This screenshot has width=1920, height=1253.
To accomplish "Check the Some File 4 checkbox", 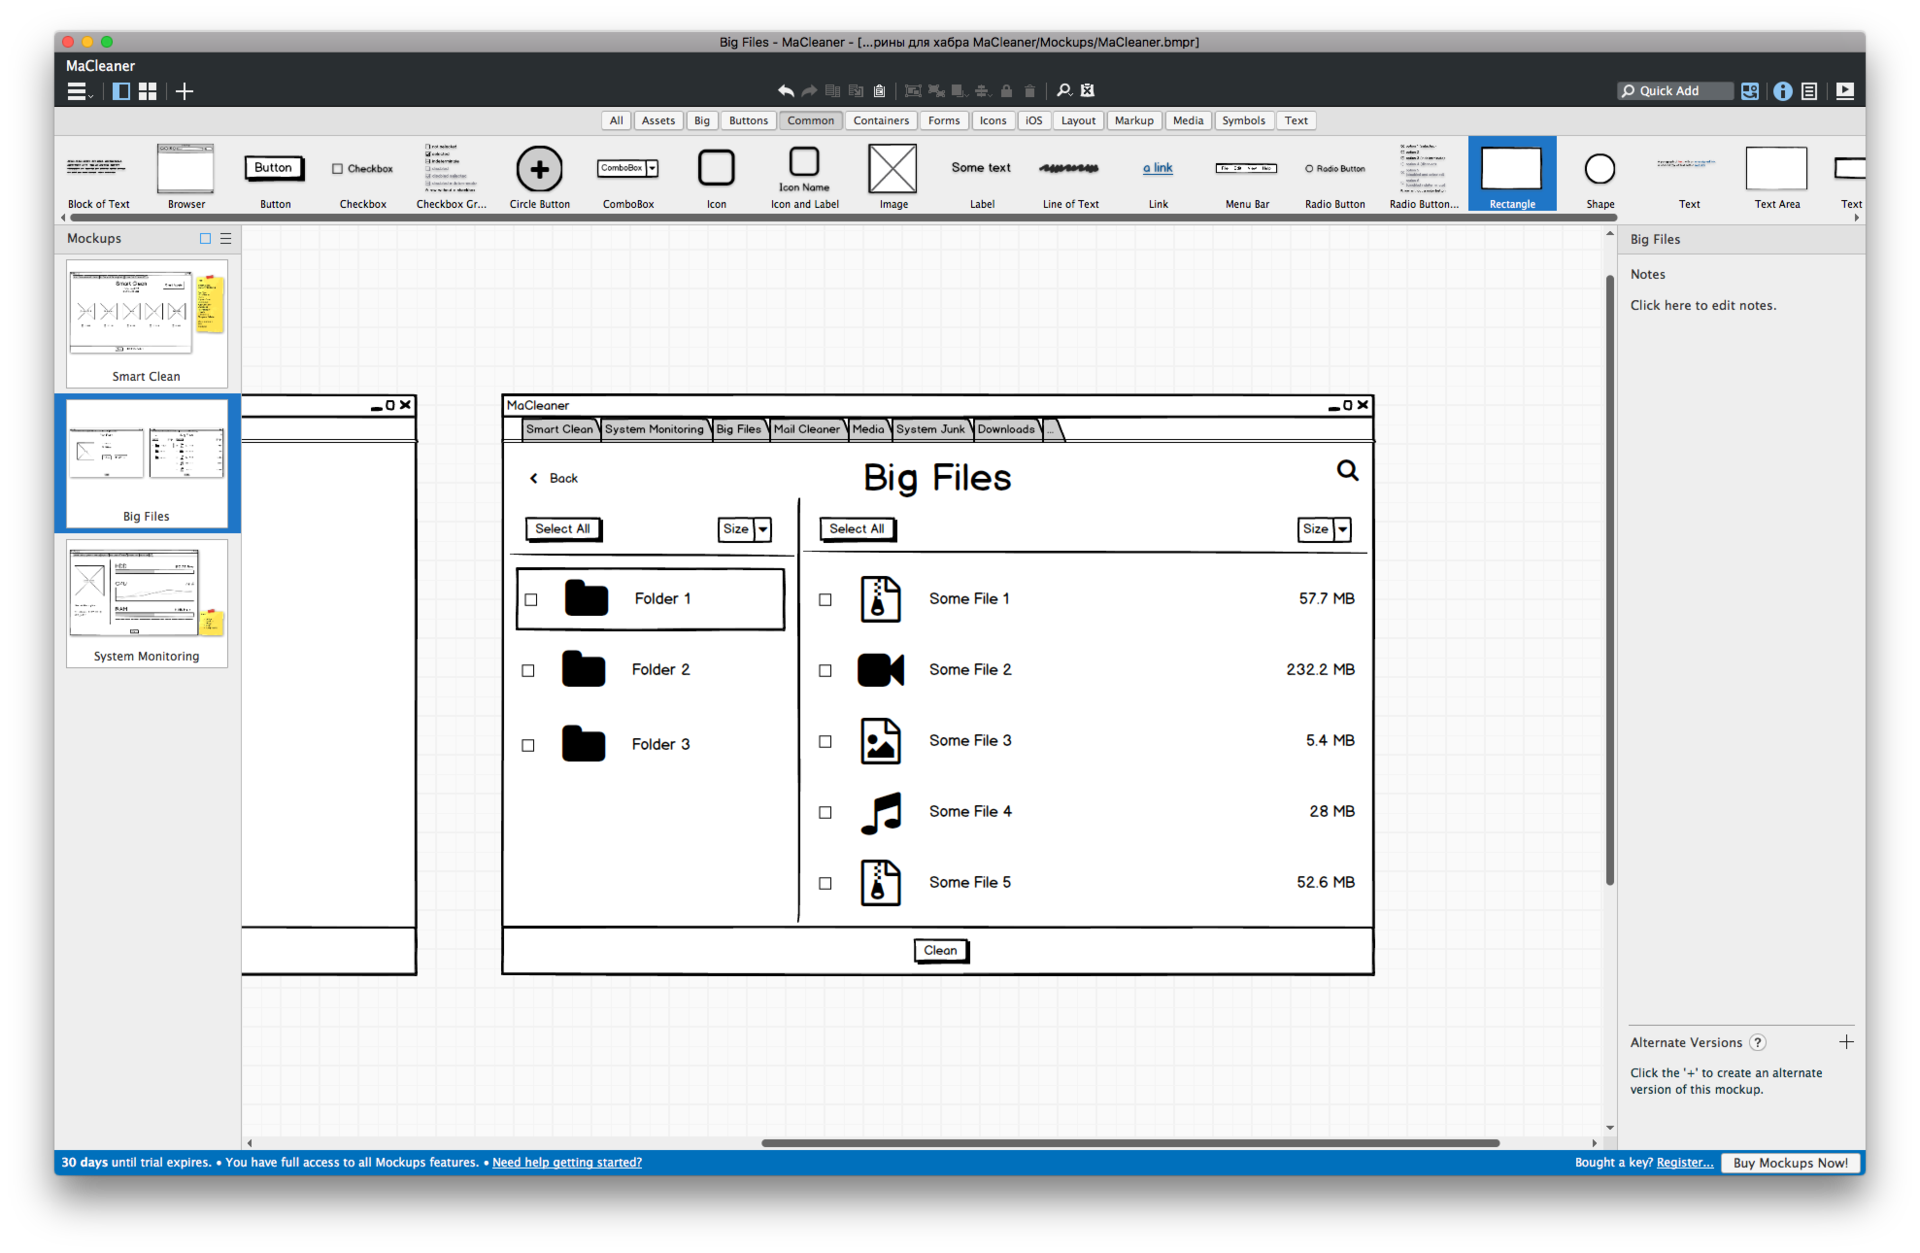I will tap(825, 813).
